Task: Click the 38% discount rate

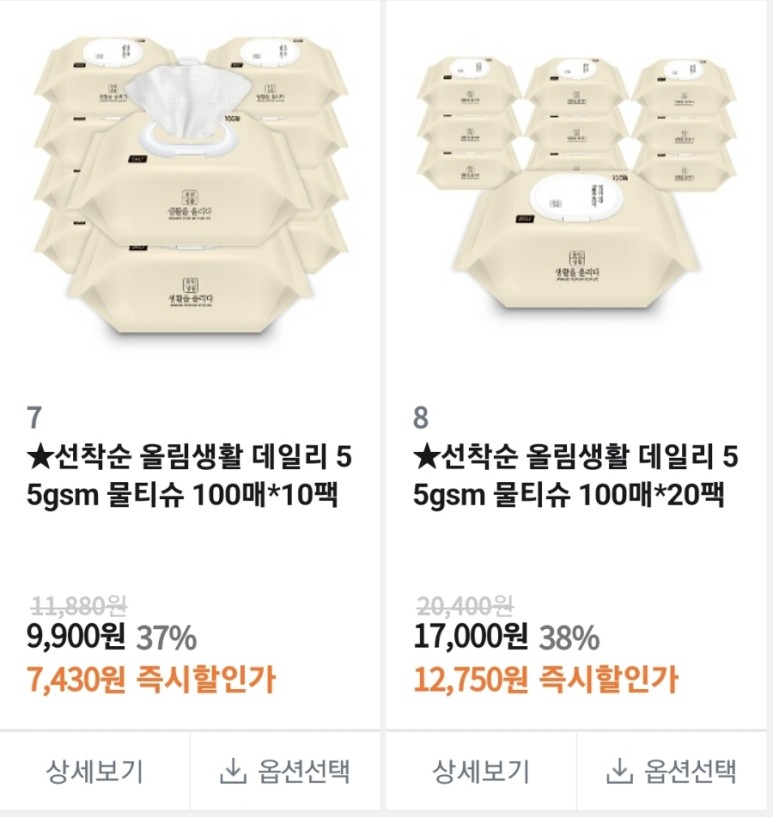Action: coord(569,638)
